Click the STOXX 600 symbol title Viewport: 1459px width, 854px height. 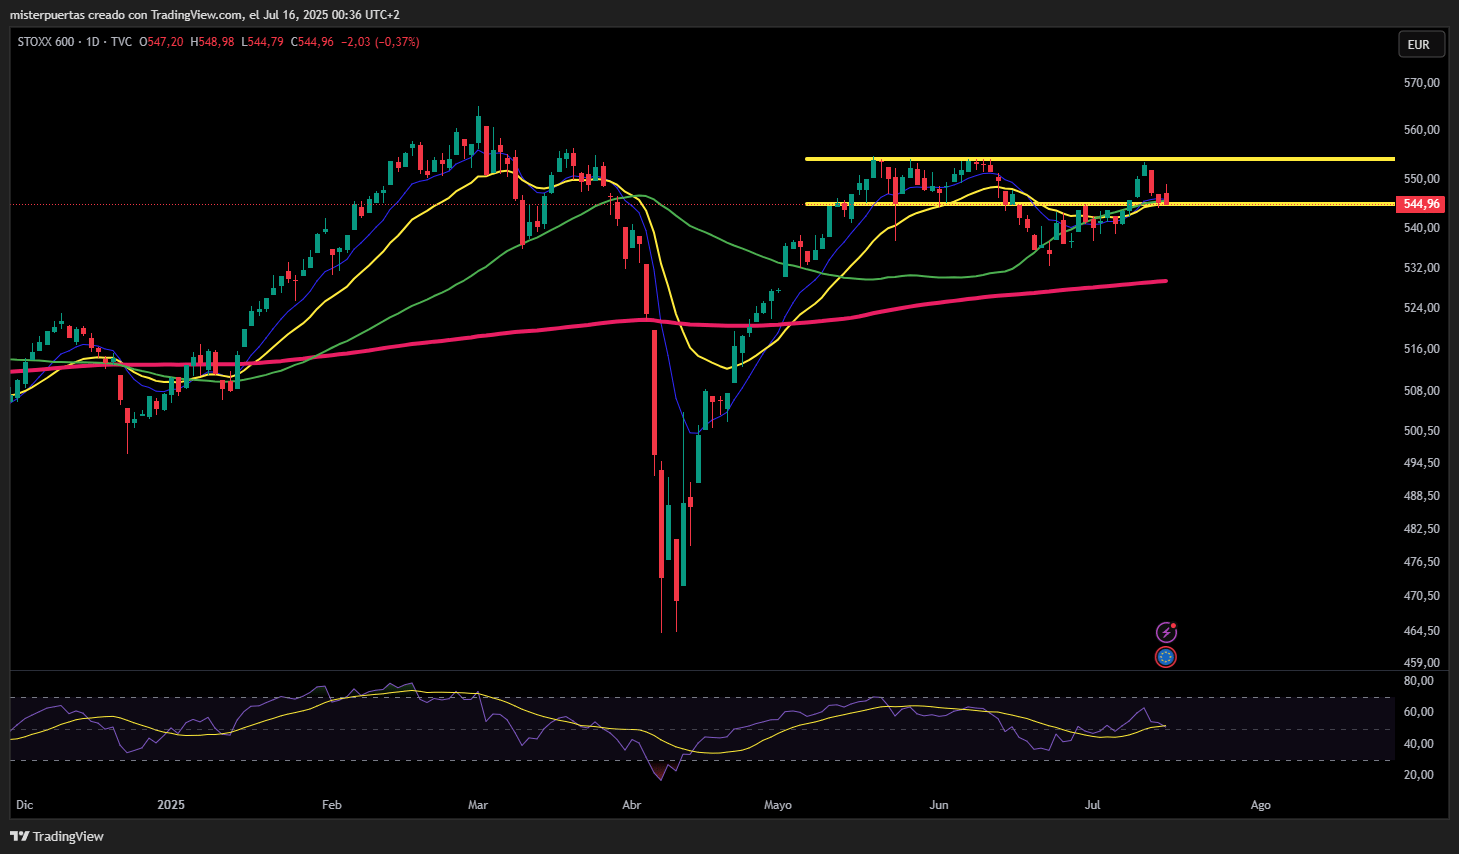46,42
